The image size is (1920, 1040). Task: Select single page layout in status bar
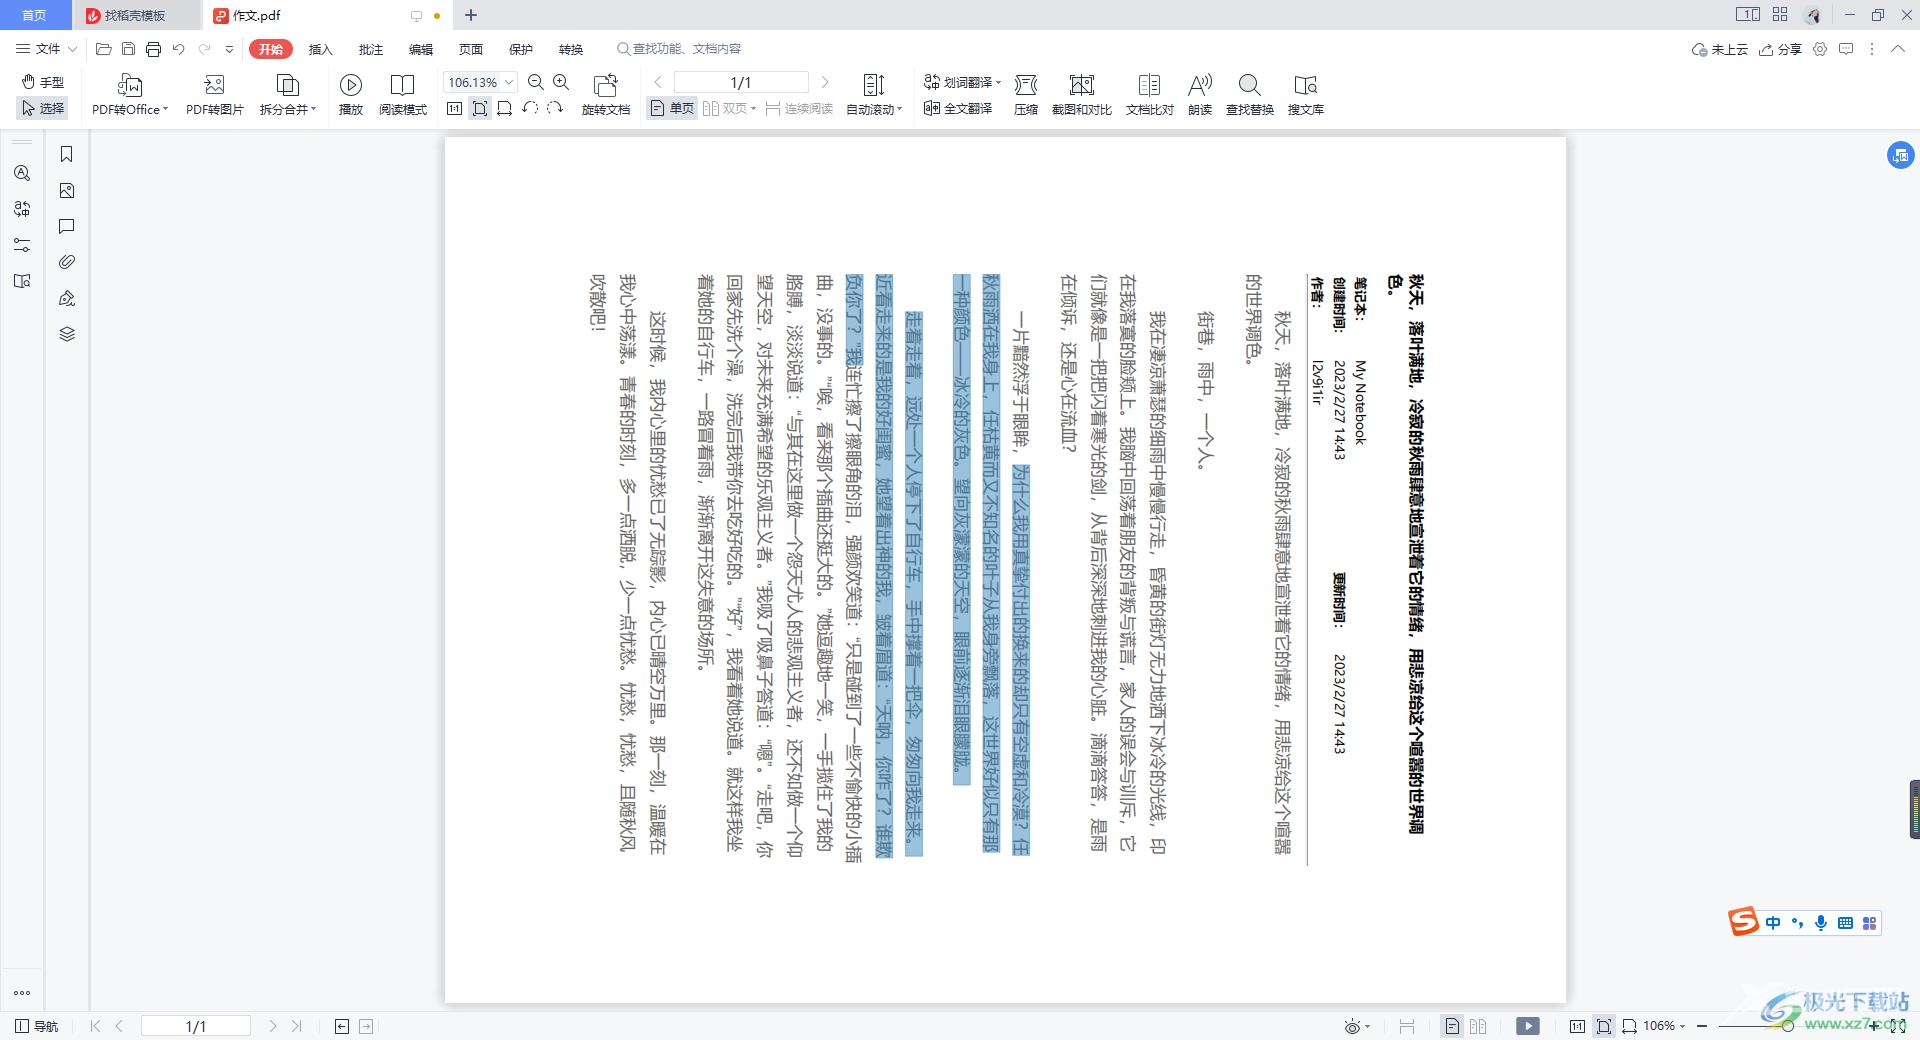(x=1452, y=1026)
